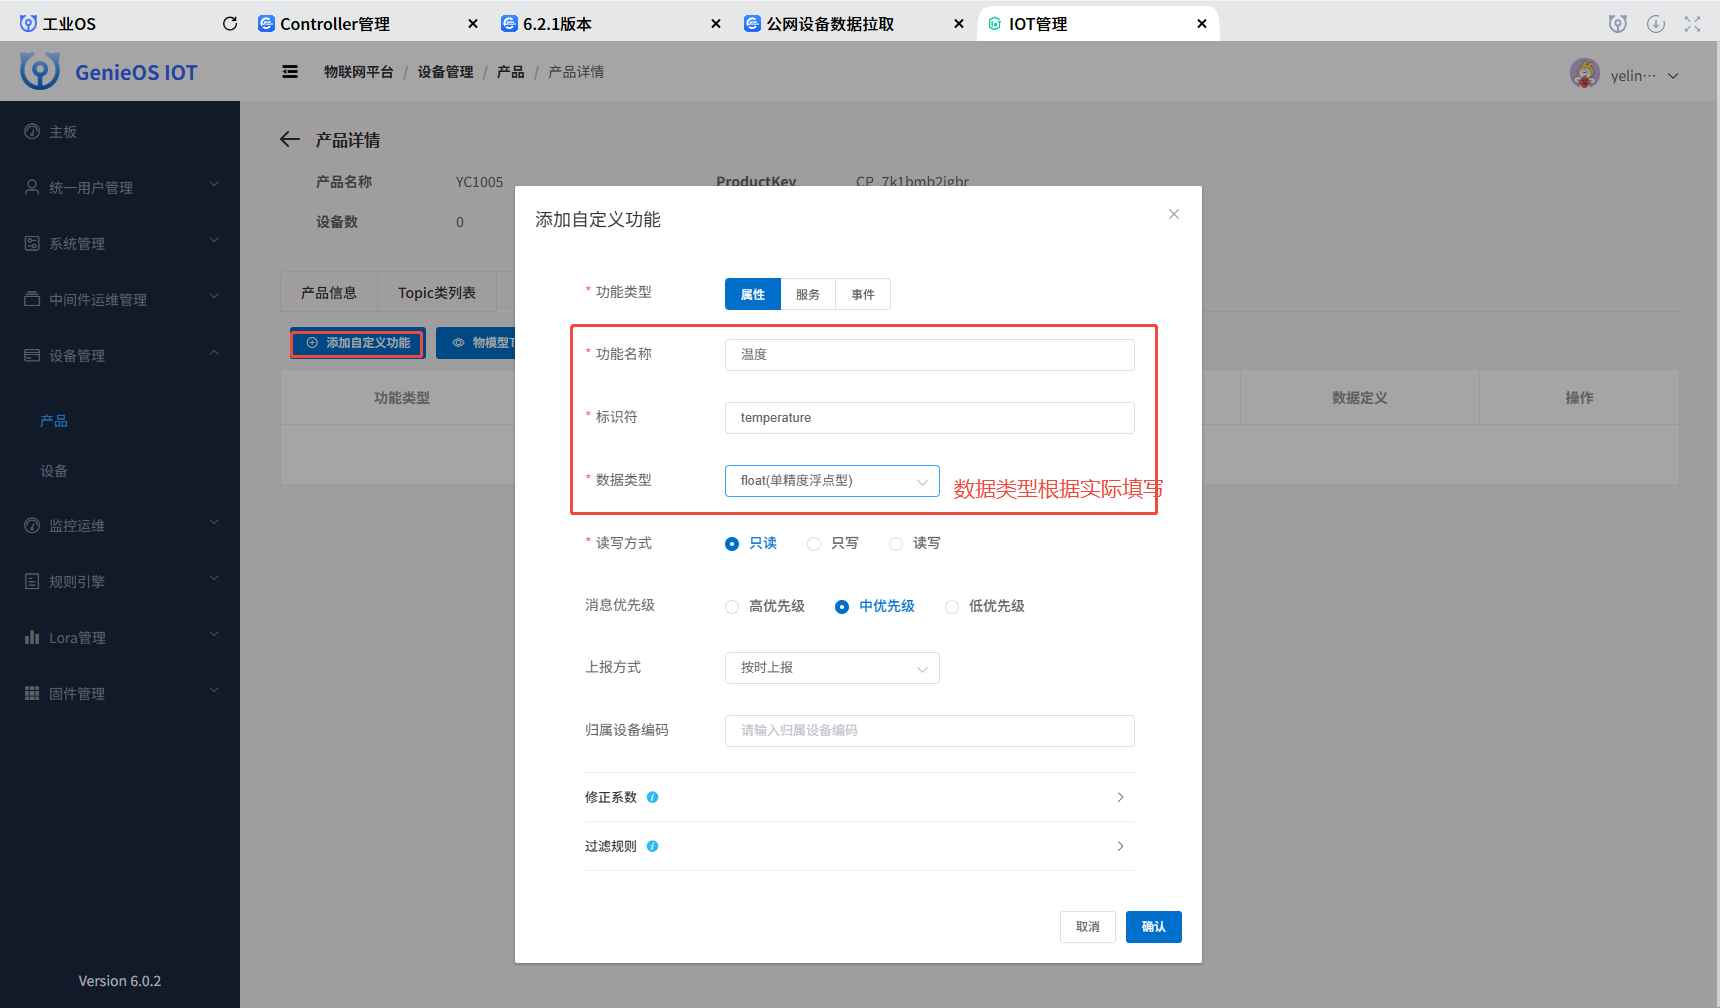
Task: Open the hamburger menu beside 物联网平台
Action: [x=289, y=71]
